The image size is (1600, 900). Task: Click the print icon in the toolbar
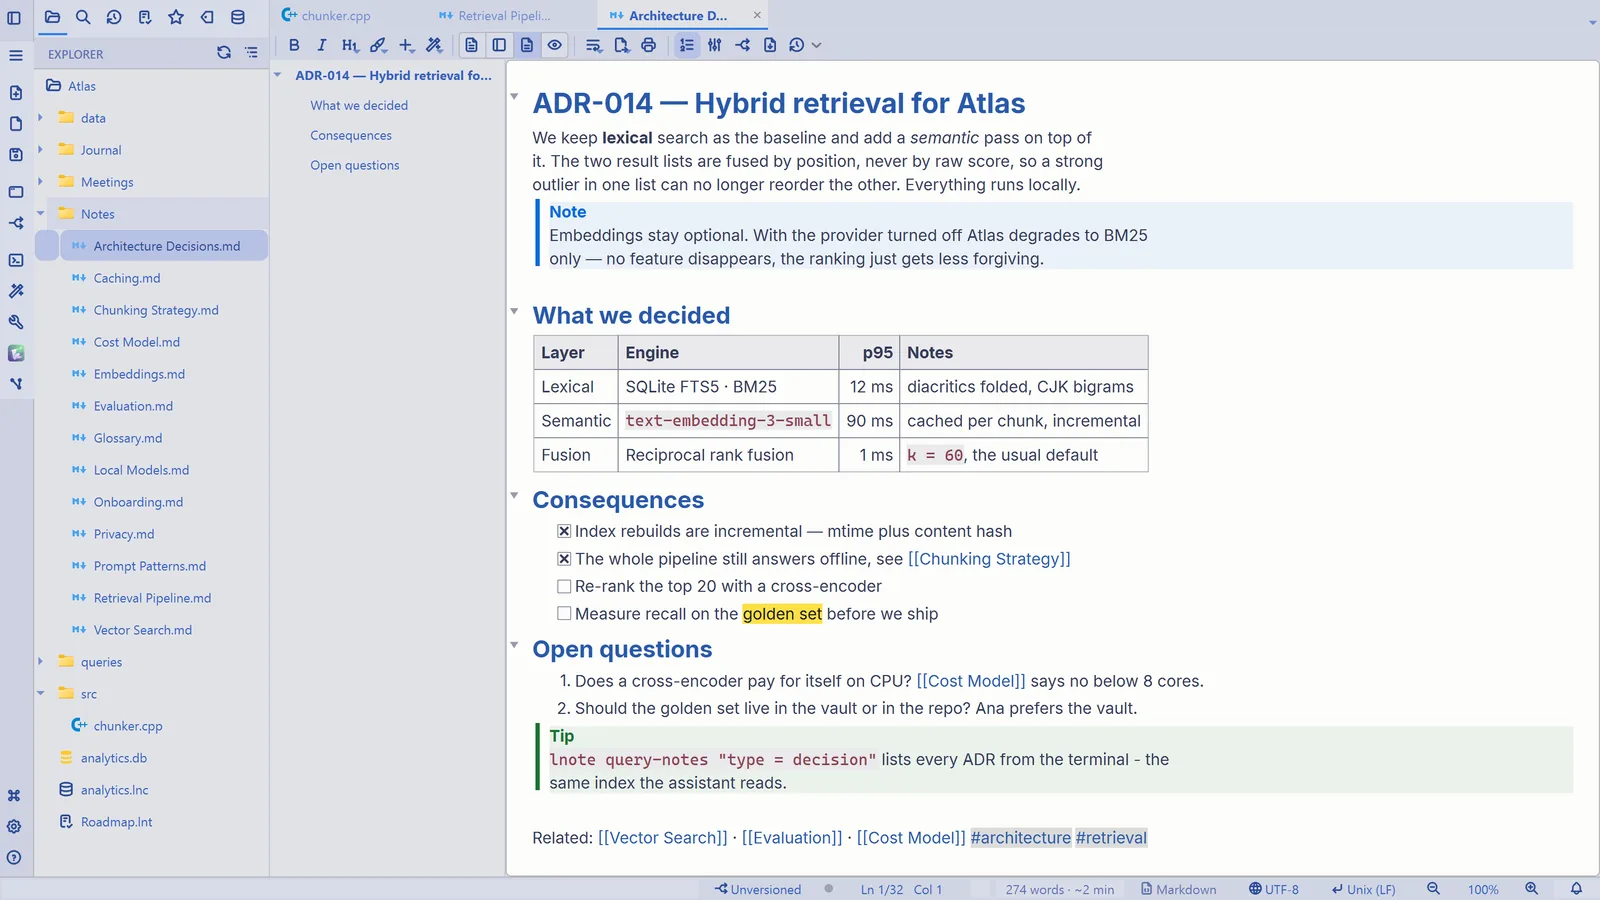[649, 45]
